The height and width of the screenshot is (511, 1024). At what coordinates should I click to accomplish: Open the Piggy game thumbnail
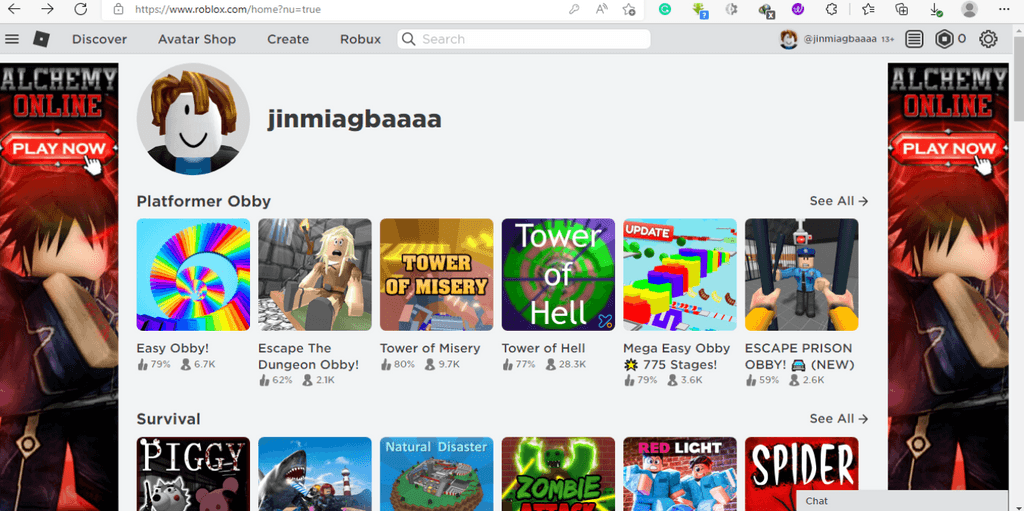pos(193,474)
